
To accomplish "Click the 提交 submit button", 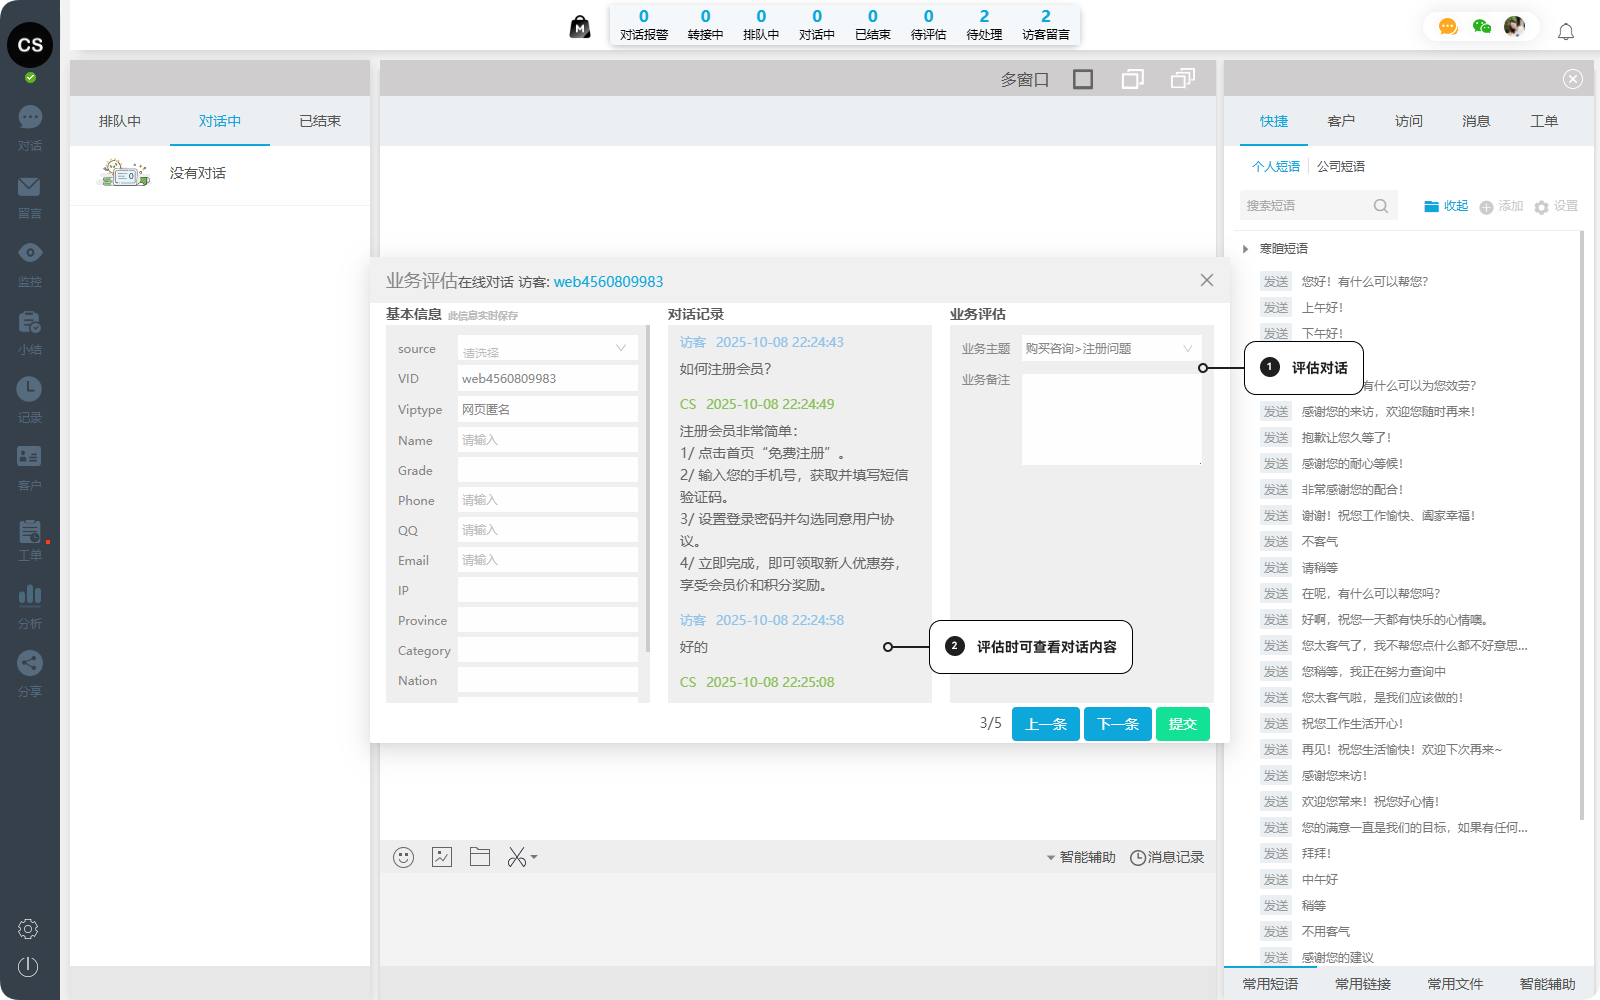I will pos(1182,724).
